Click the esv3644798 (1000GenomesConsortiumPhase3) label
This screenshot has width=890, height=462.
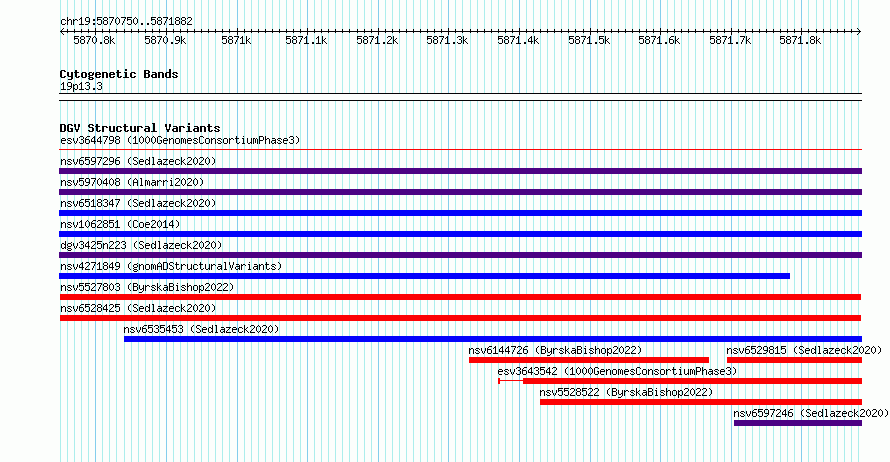180,140
